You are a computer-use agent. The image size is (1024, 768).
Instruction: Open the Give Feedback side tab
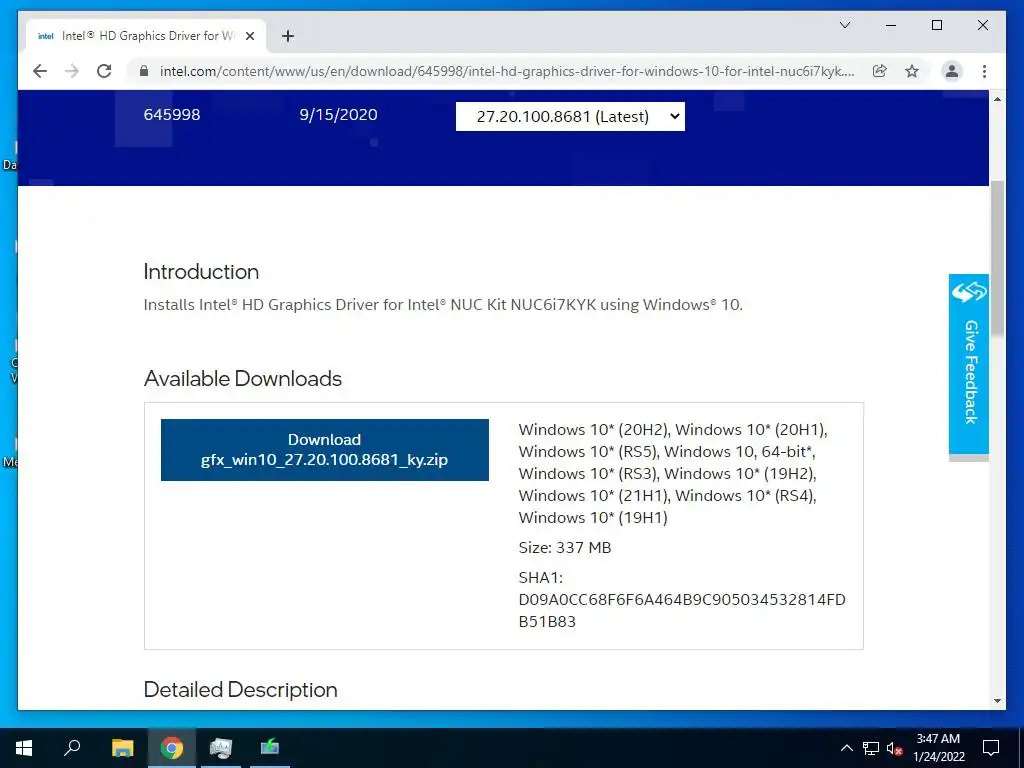(x=968, y=364)
